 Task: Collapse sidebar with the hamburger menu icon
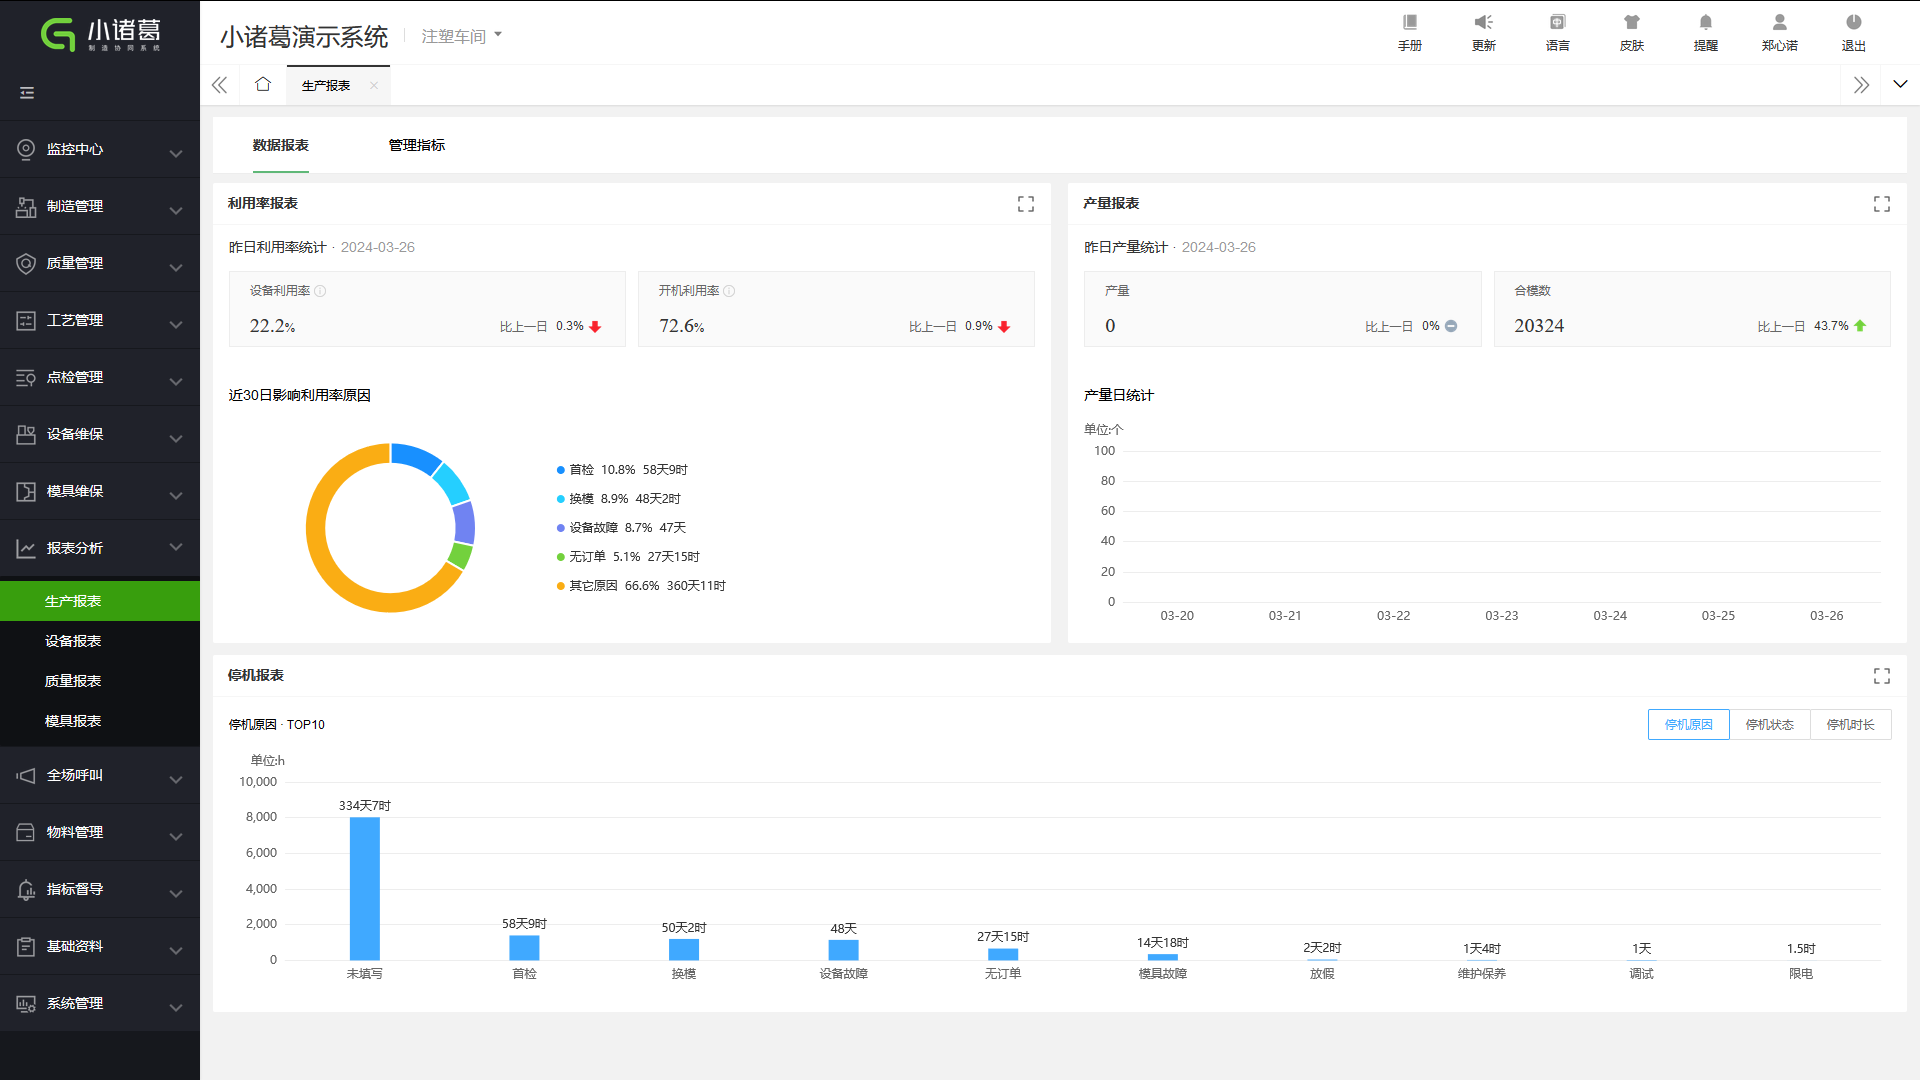(27, 93)
